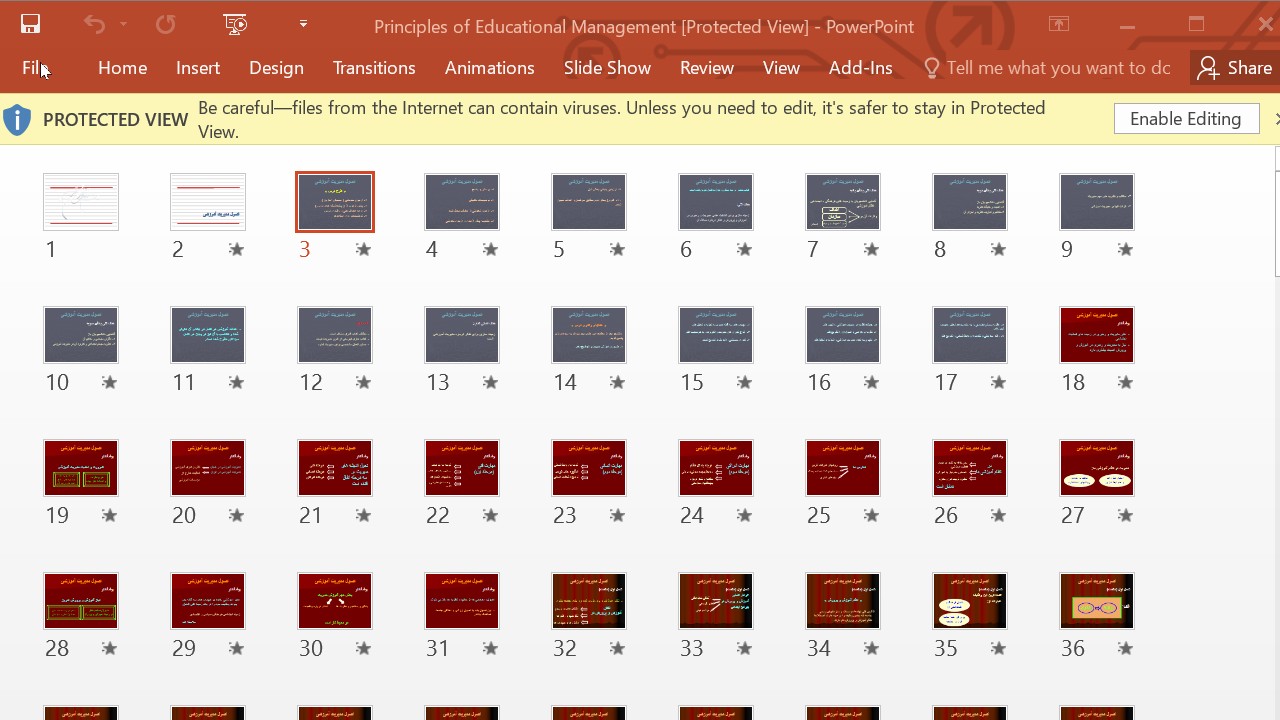The image size is (1280, 720).
Task: Click transition star icon under slide 29
Action: (x=236, y=648)
